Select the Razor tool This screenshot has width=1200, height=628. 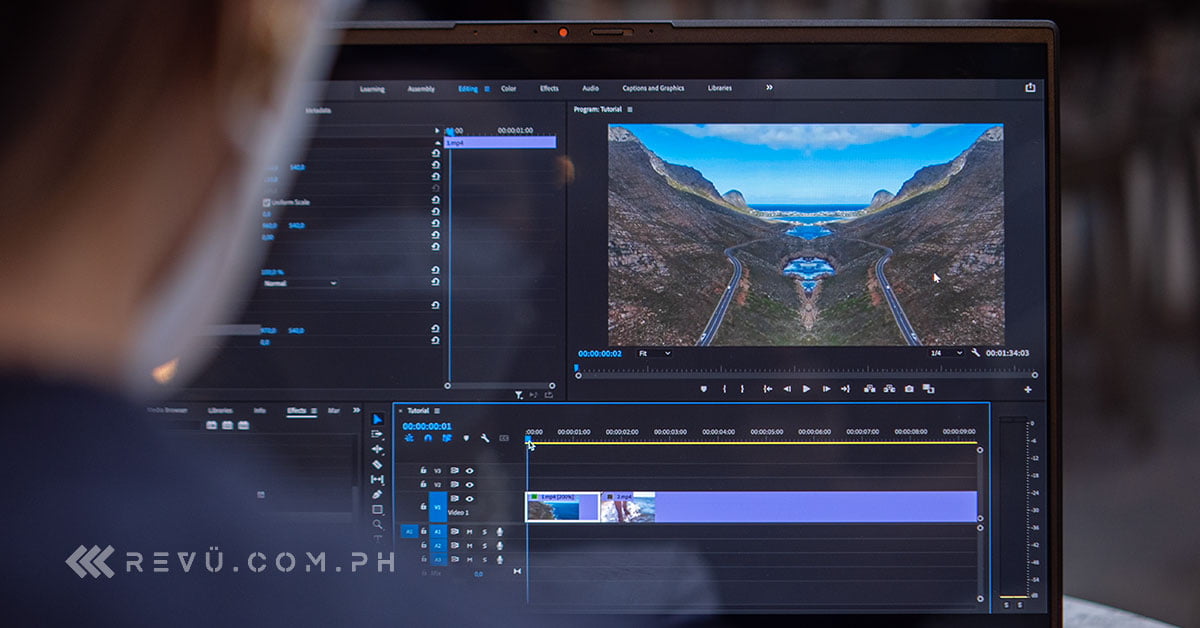click(377, 464)
